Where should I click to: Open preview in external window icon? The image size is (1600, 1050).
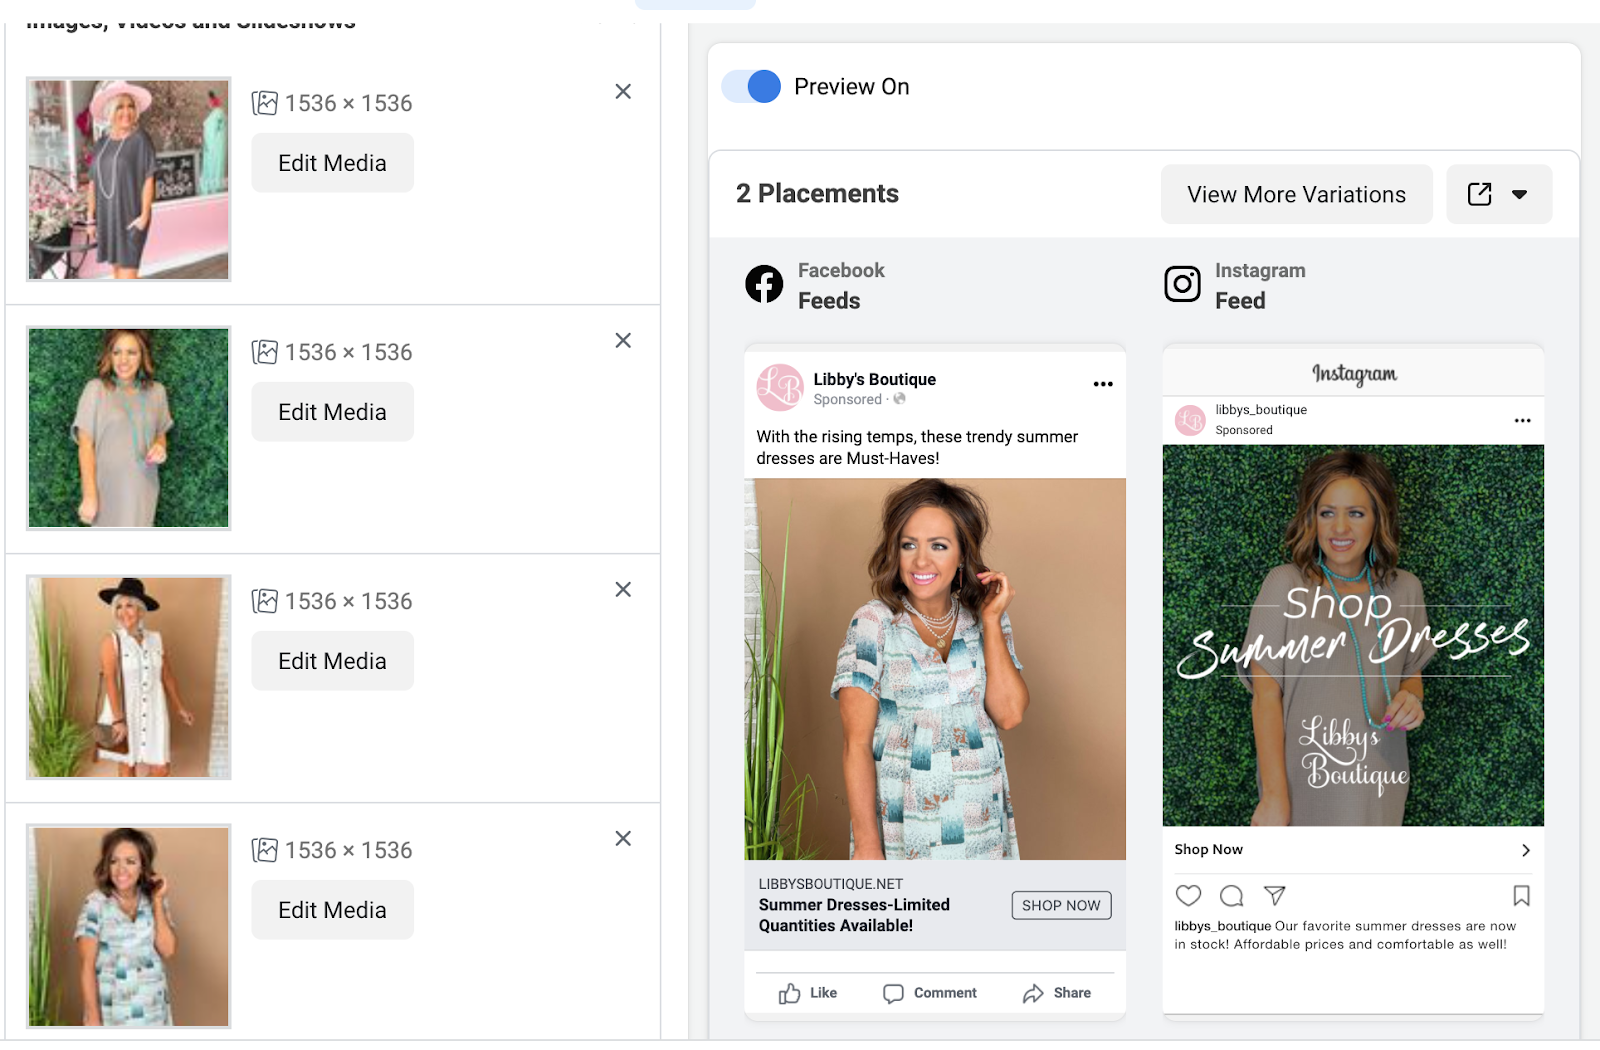1479,194
